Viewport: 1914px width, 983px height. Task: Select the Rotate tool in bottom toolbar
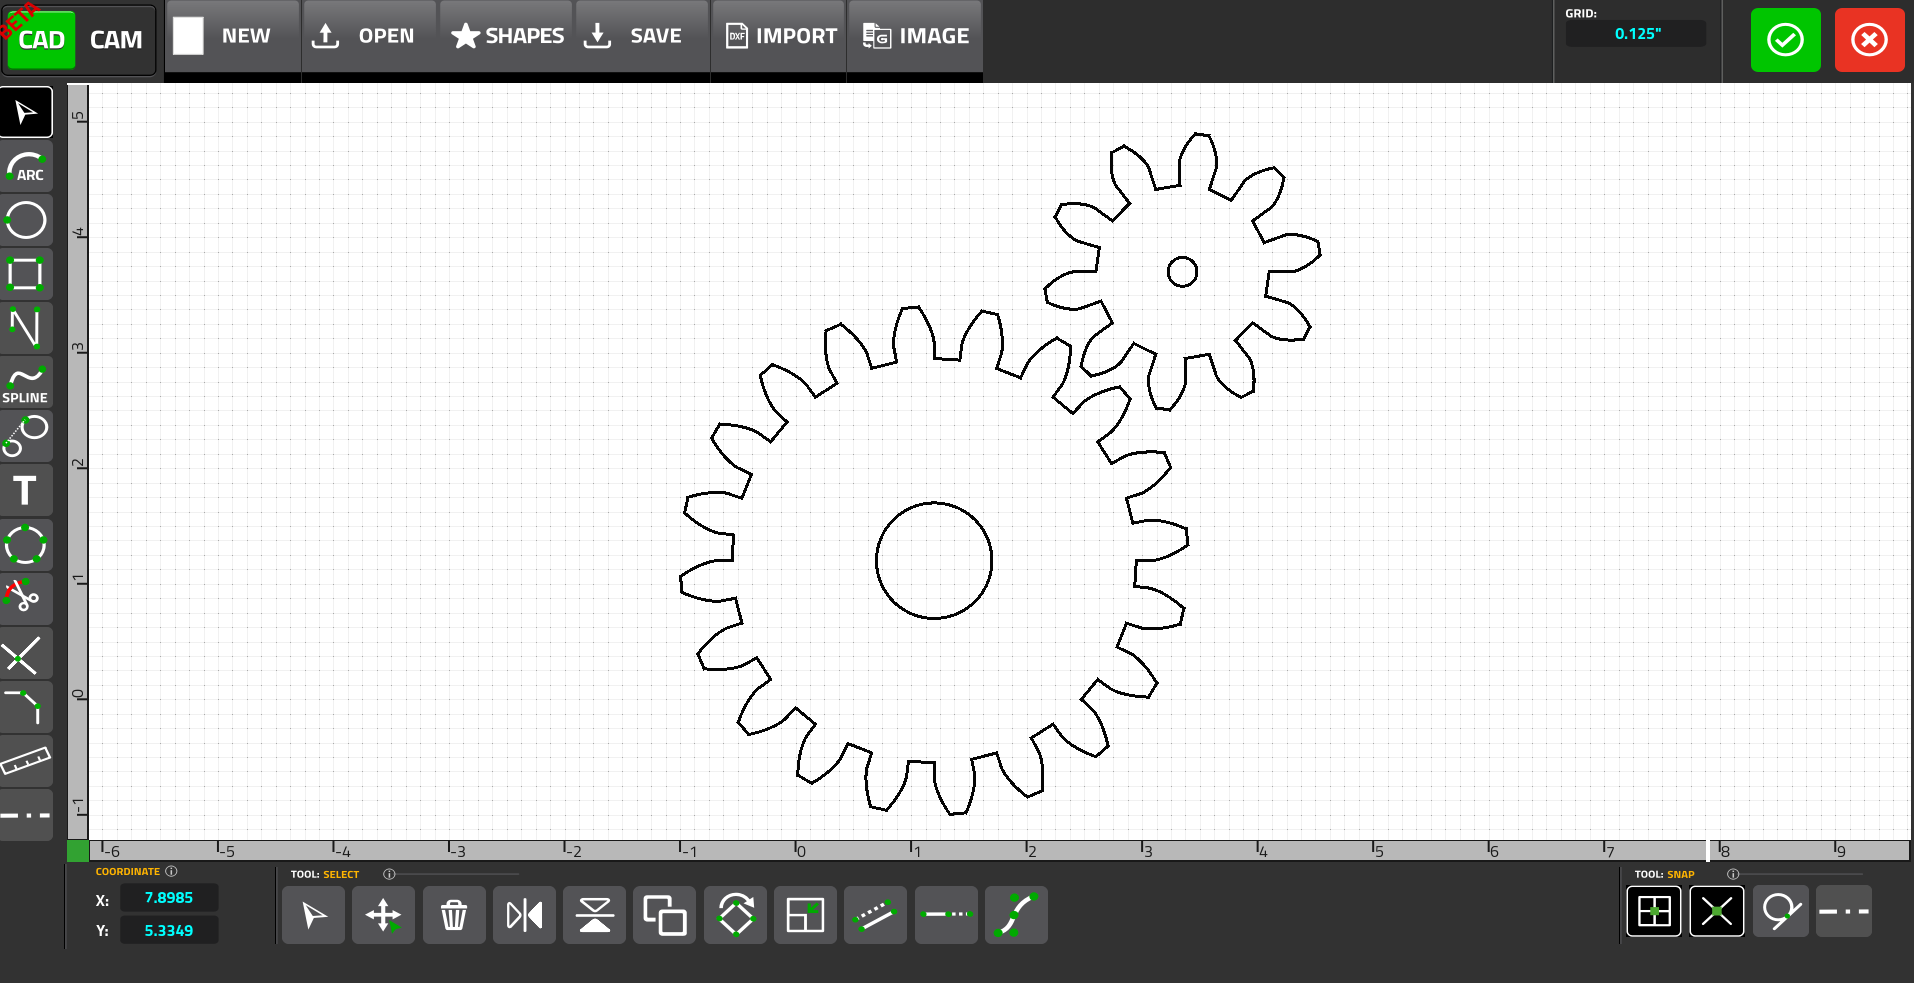tap(735, 914)
